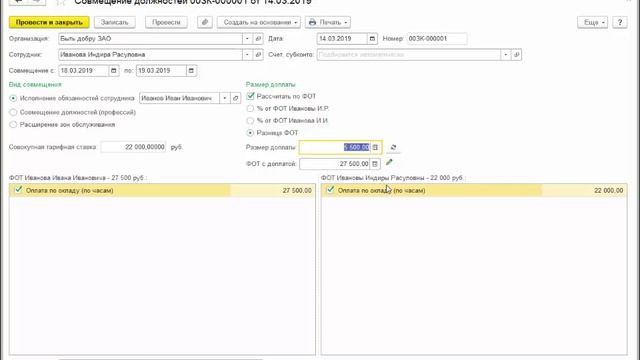Open Создать на основании dropdown
This screenshot has width=640, height=360.
coord(259,22)
